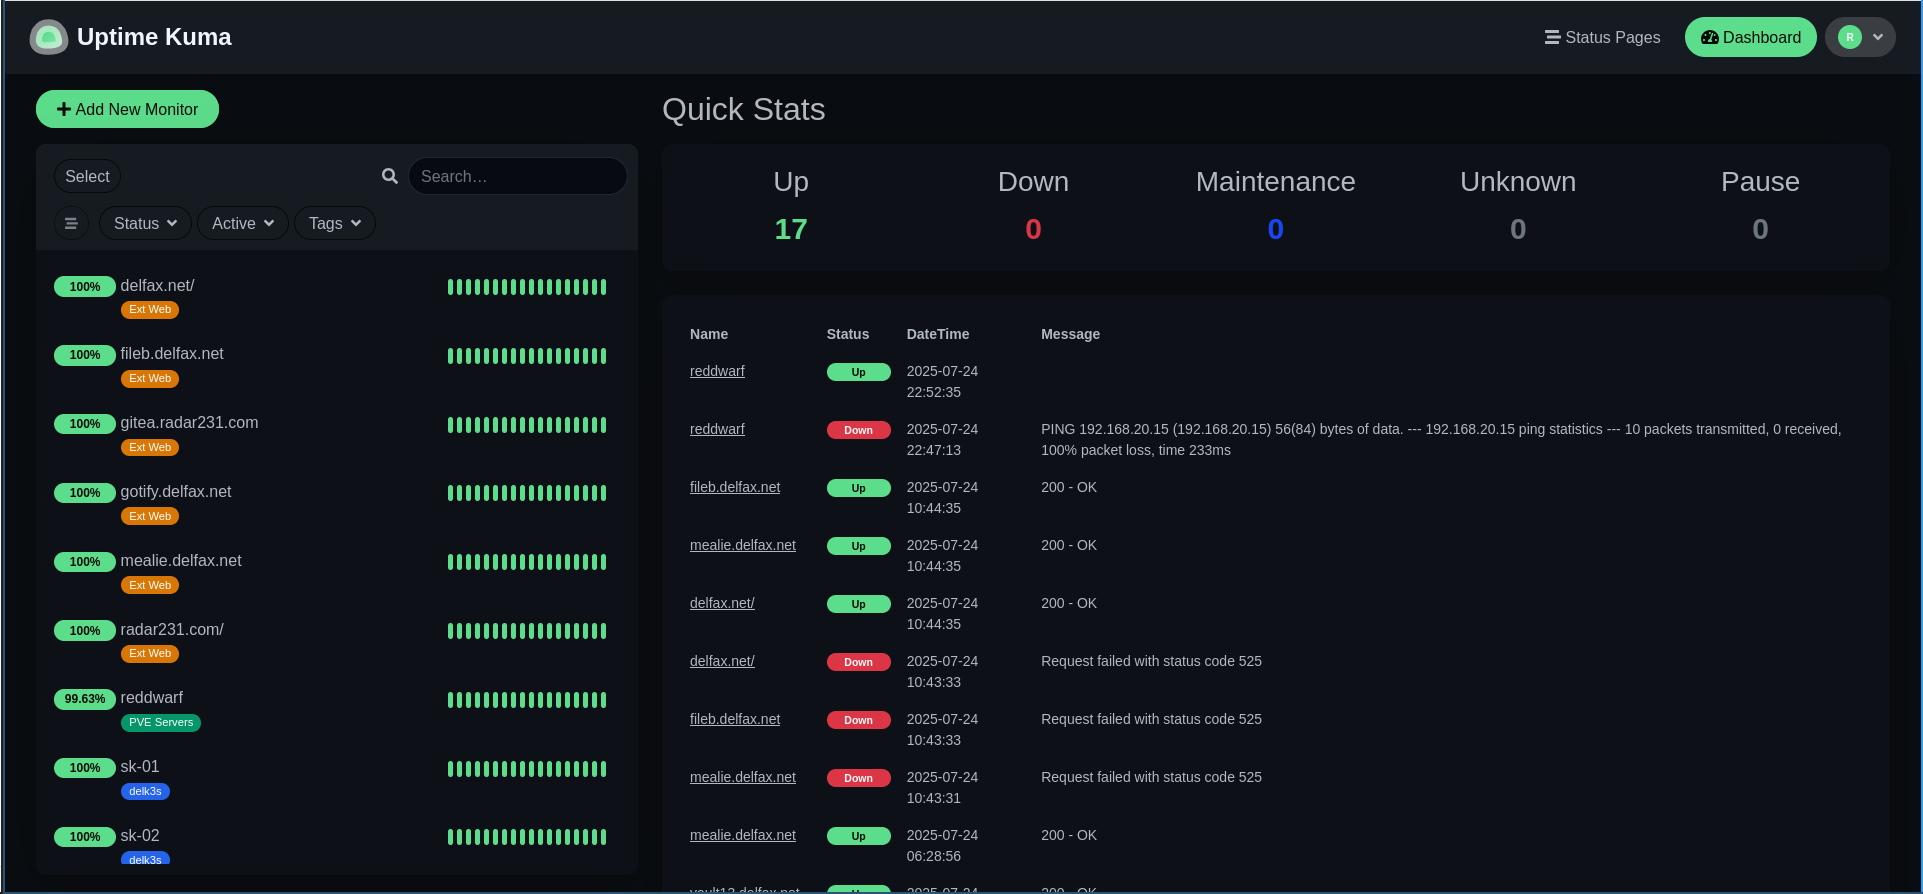Viewport: 1923px width, 894px height.
Task: Open fileb.delfax.net link dated 10:44:35
Action: (x=735, y=487)
